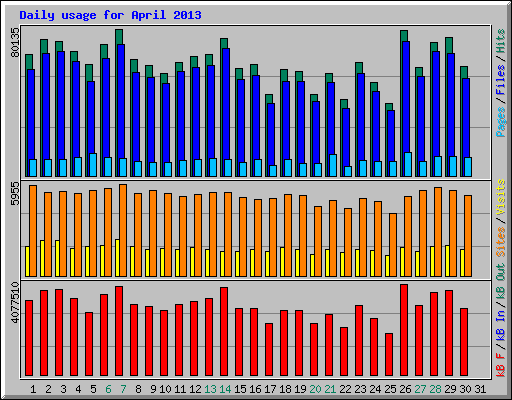
Task: Click day 23 on the x-axis
Action: click(x=360, y=389)
